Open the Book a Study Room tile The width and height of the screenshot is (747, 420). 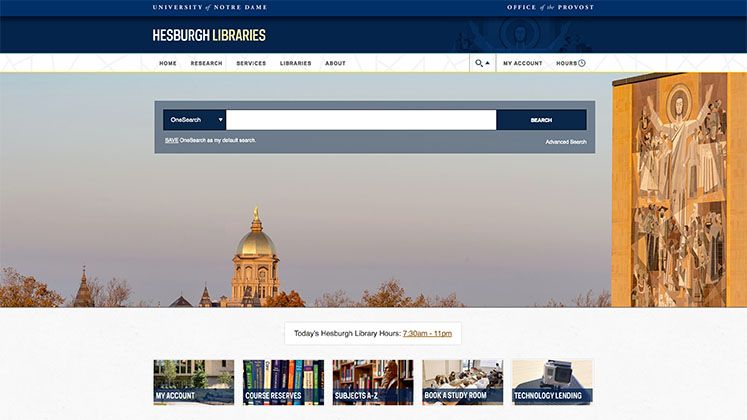click(x=463, y=382)
